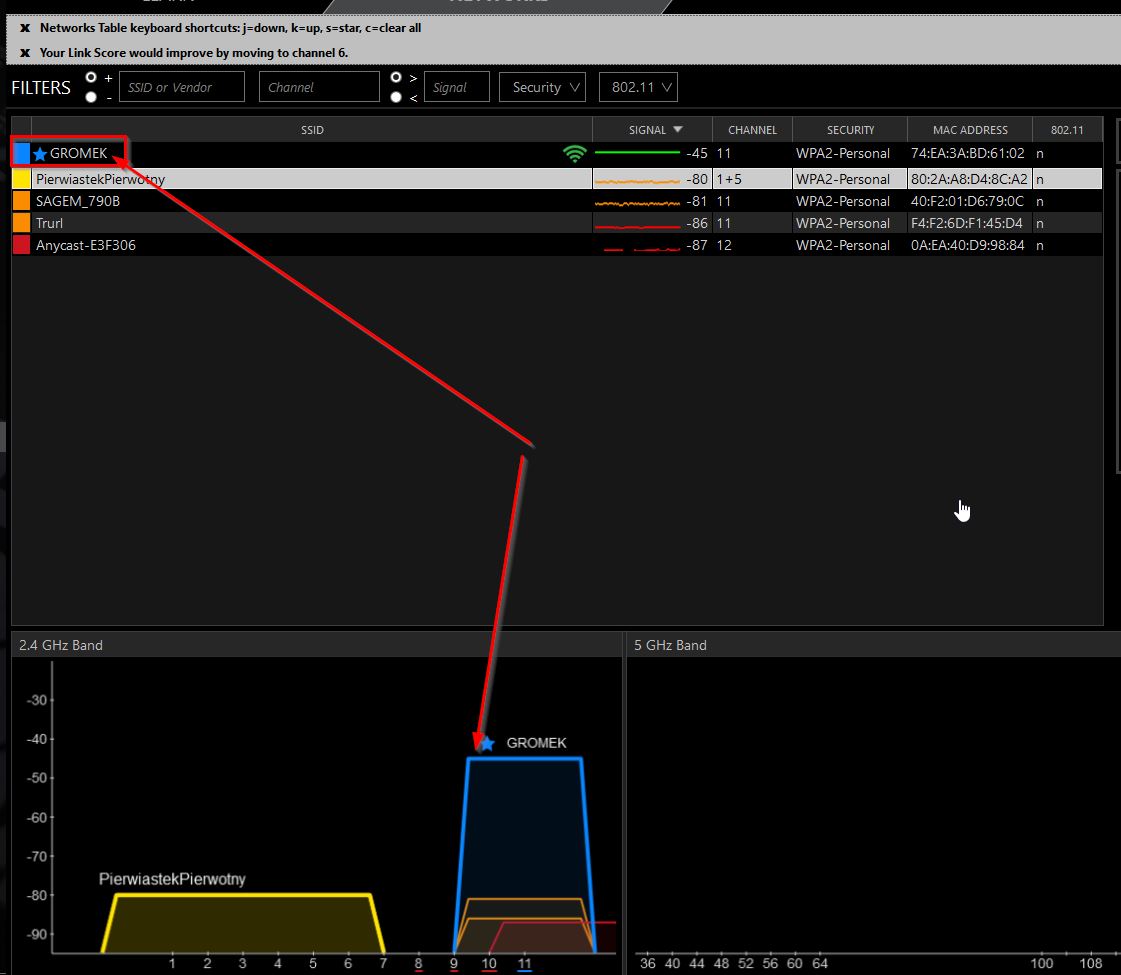This screenshot has width=1121, height=975.
Task: Open the Security filter dropdown
Action: click(542, 87)
